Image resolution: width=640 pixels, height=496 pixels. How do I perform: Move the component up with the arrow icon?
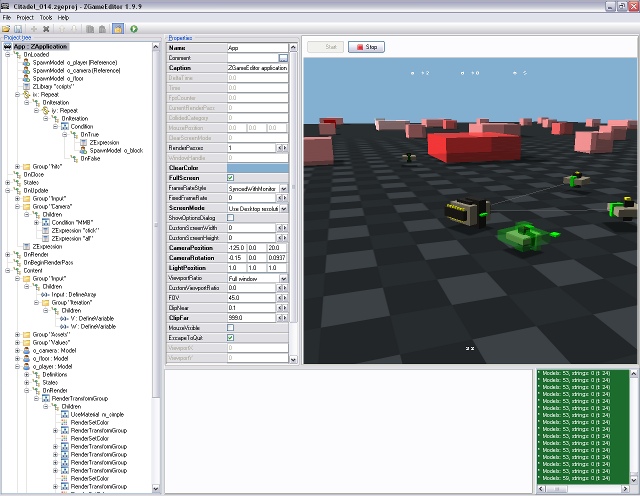(62, 29)
